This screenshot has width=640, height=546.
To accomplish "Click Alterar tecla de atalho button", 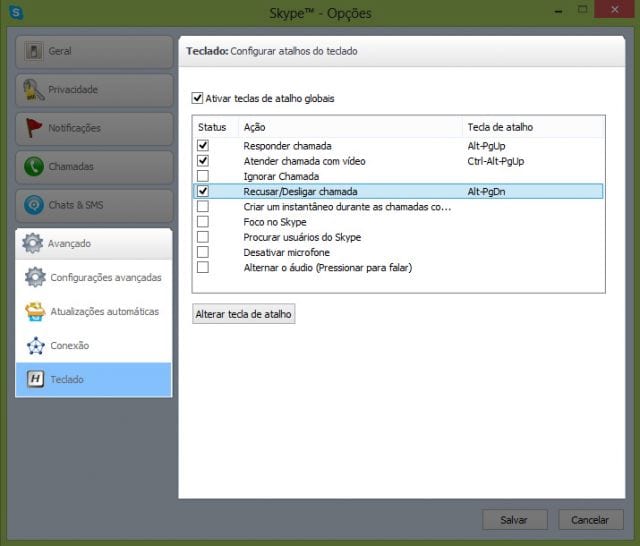I will point(244,314).
